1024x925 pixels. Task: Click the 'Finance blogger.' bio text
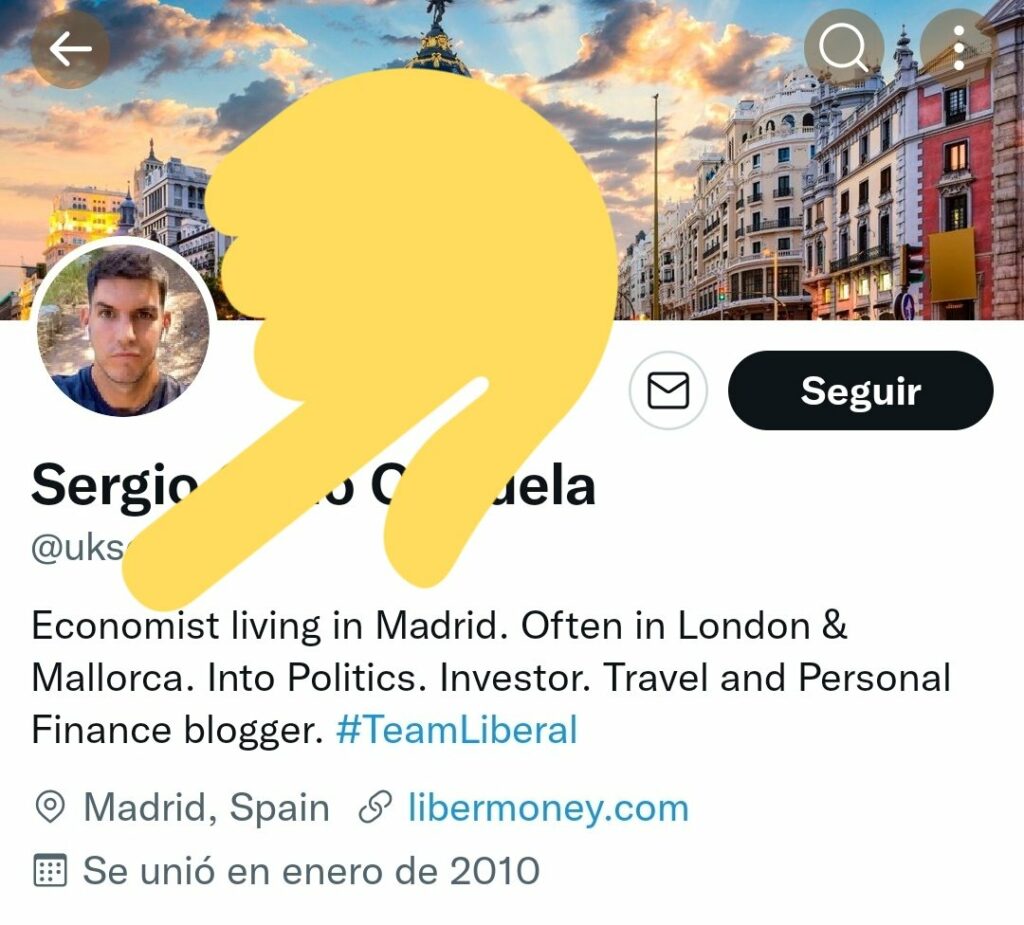[x=178, y=730]
